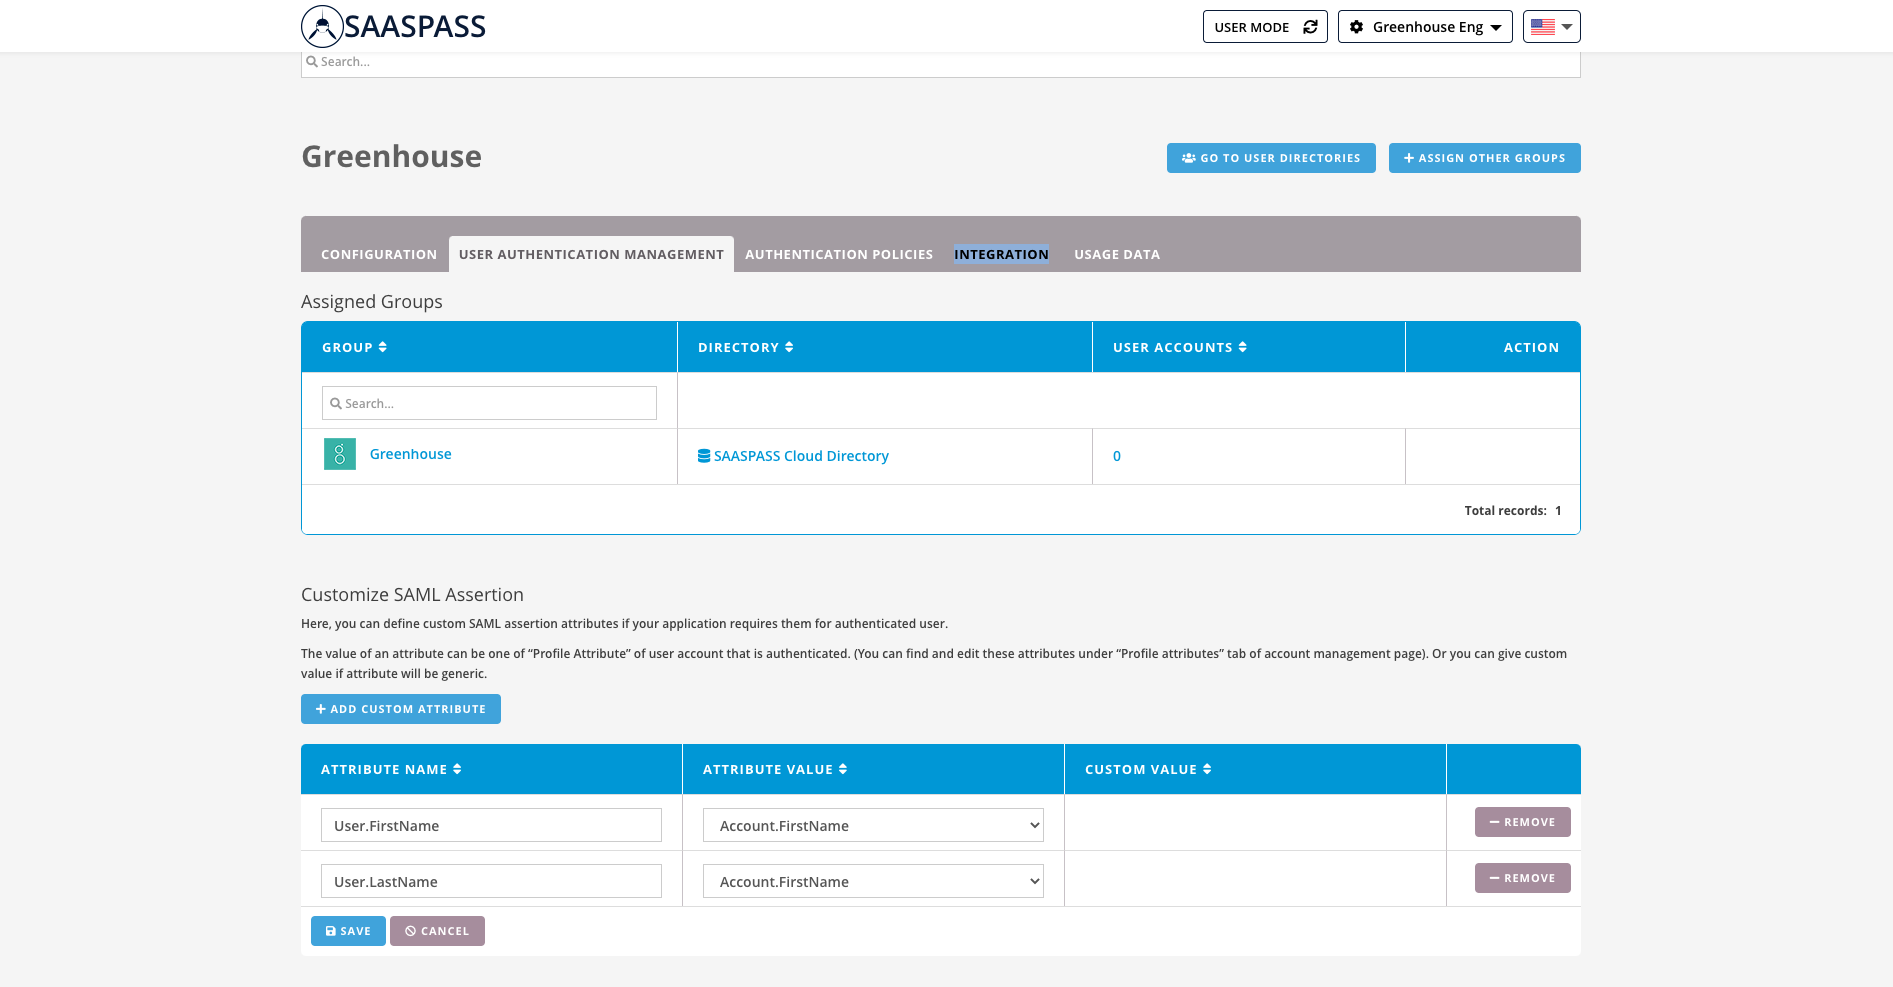The height and width of the screenshot is (987, 1893).
Task: Click the Group search input field
Action: tap(489, 403)
